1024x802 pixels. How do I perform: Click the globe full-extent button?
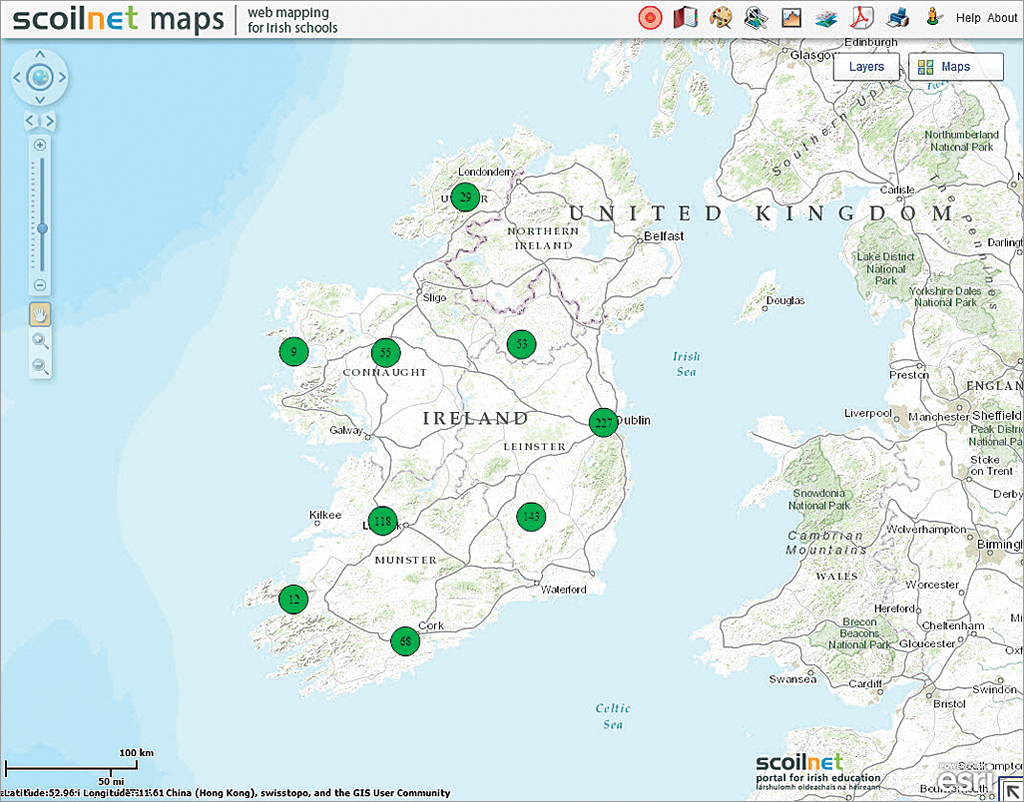coord(39,76)
